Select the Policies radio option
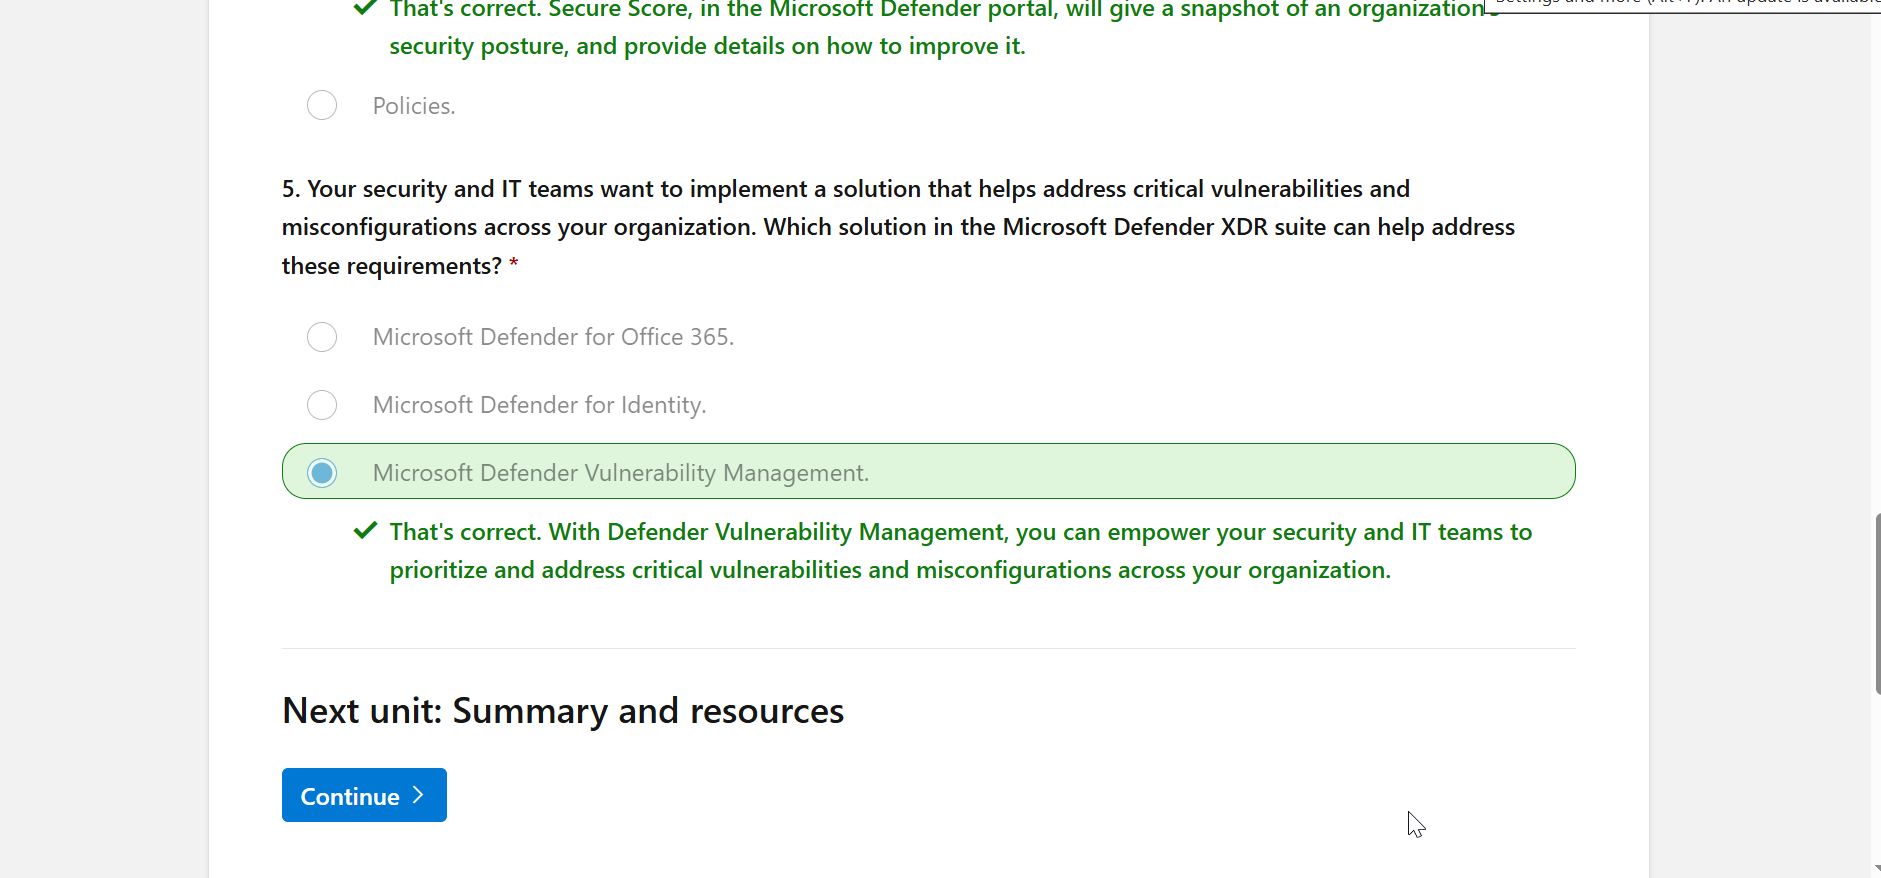This screenshot has width=1881, height=878. (322, 105)
